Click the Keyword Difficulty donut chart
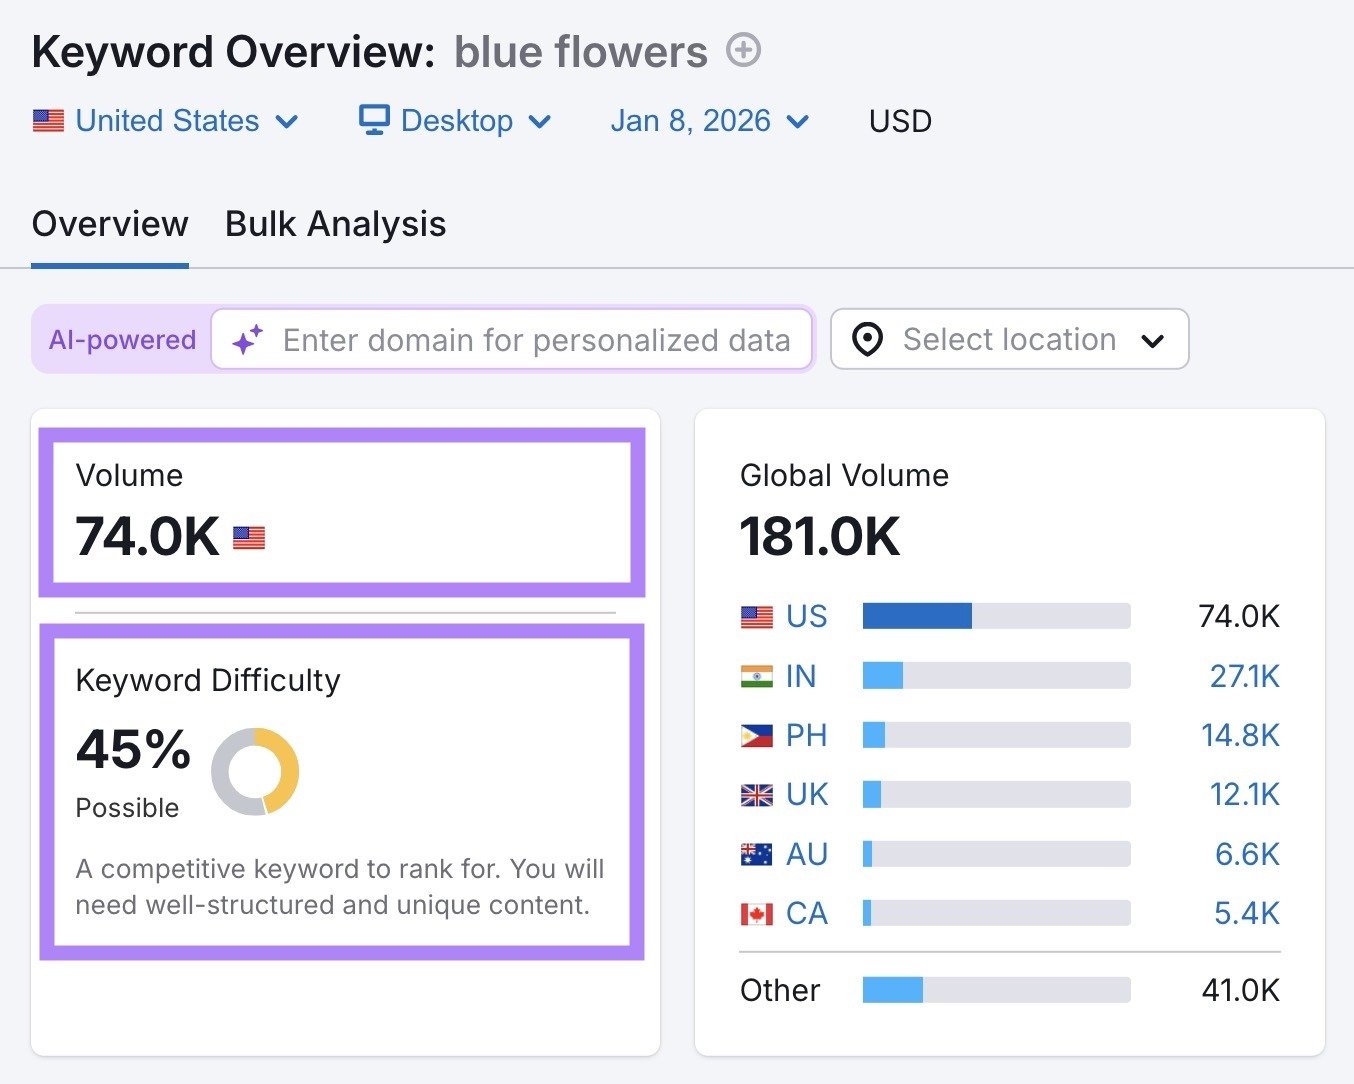 pos(255,771)
